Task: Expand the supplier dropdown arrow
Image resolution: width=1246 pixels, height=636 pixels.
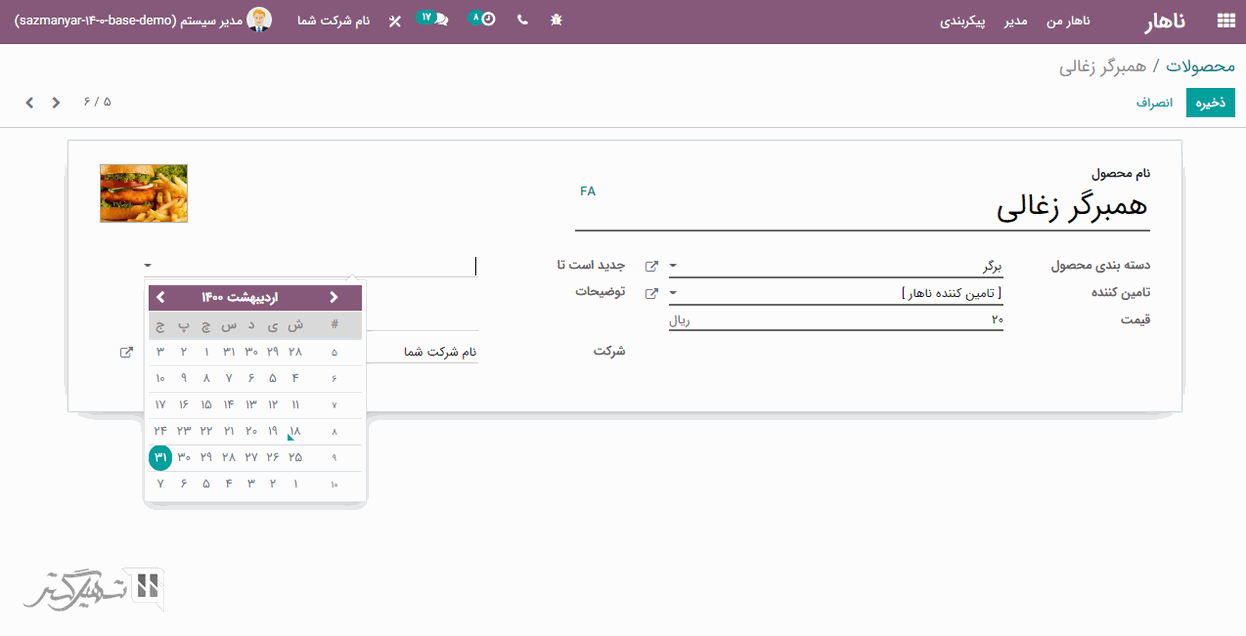Action: 672,293
